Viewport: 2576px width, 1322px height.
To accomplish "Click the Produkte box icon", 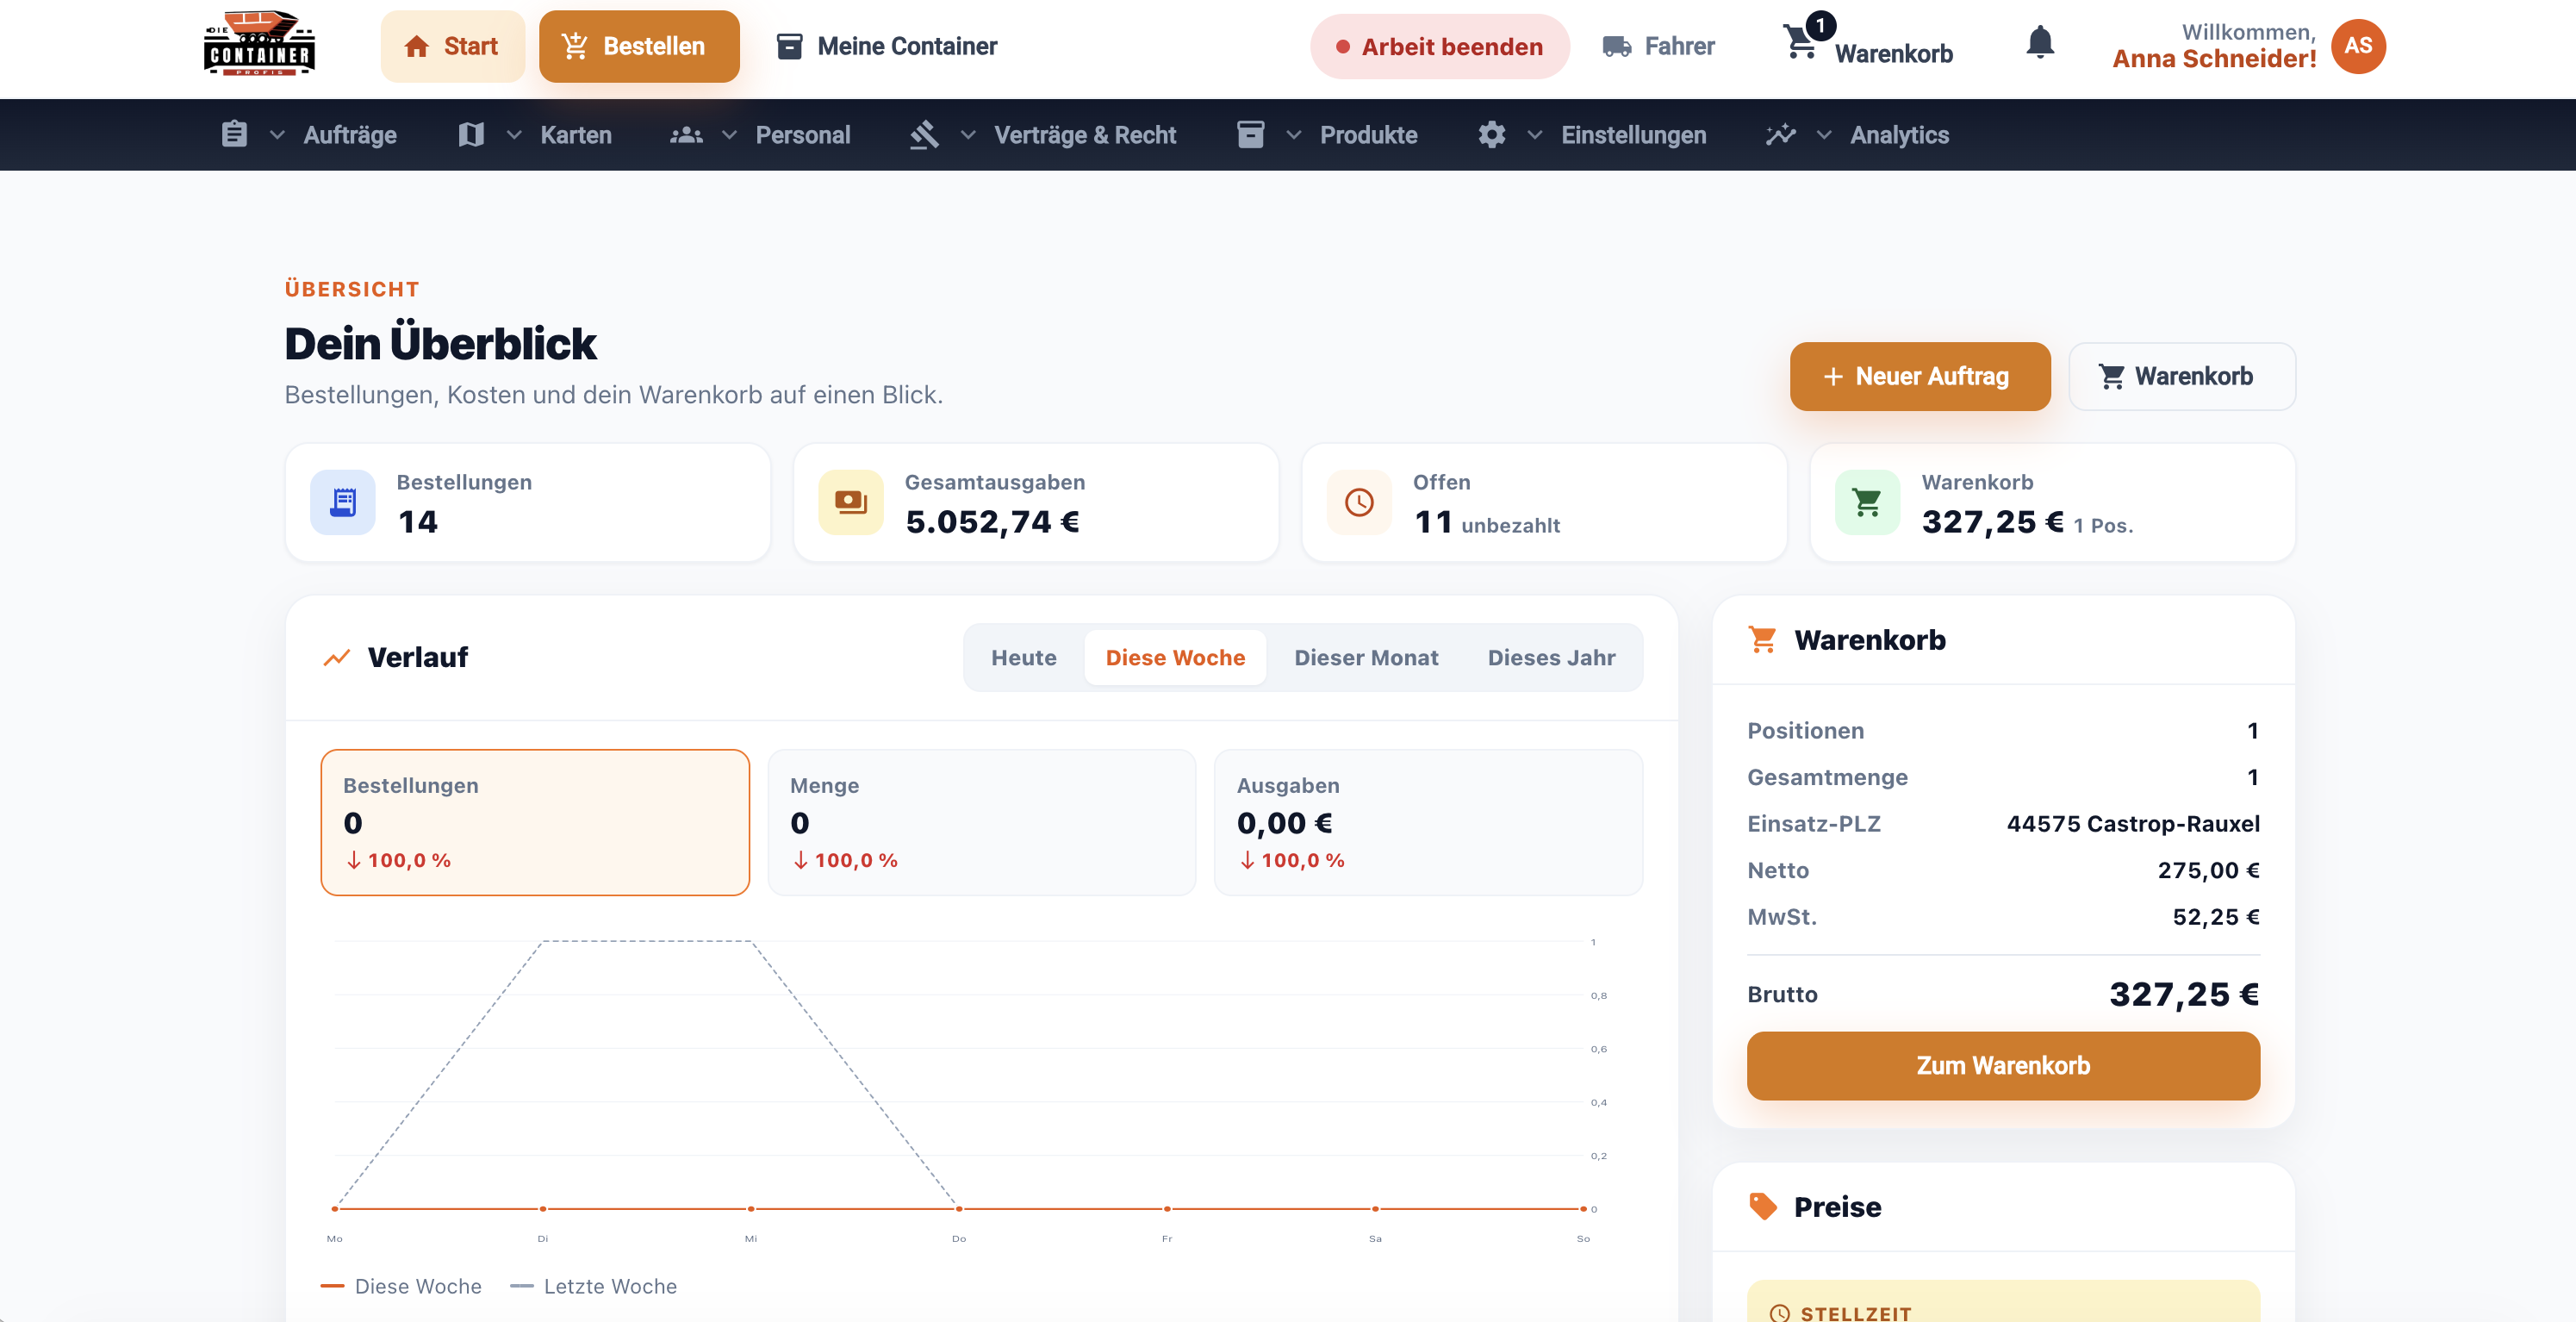I will 1250,134.
